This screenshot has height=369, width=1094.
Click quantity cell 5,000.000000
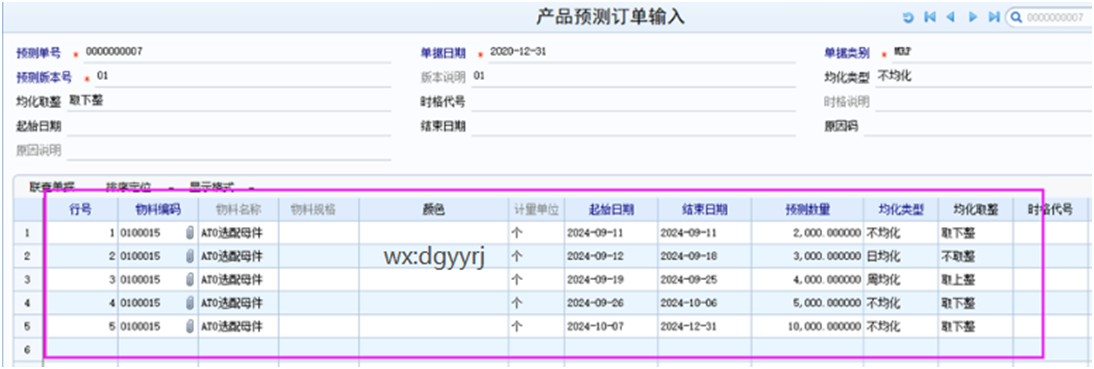tap(808, 303)
